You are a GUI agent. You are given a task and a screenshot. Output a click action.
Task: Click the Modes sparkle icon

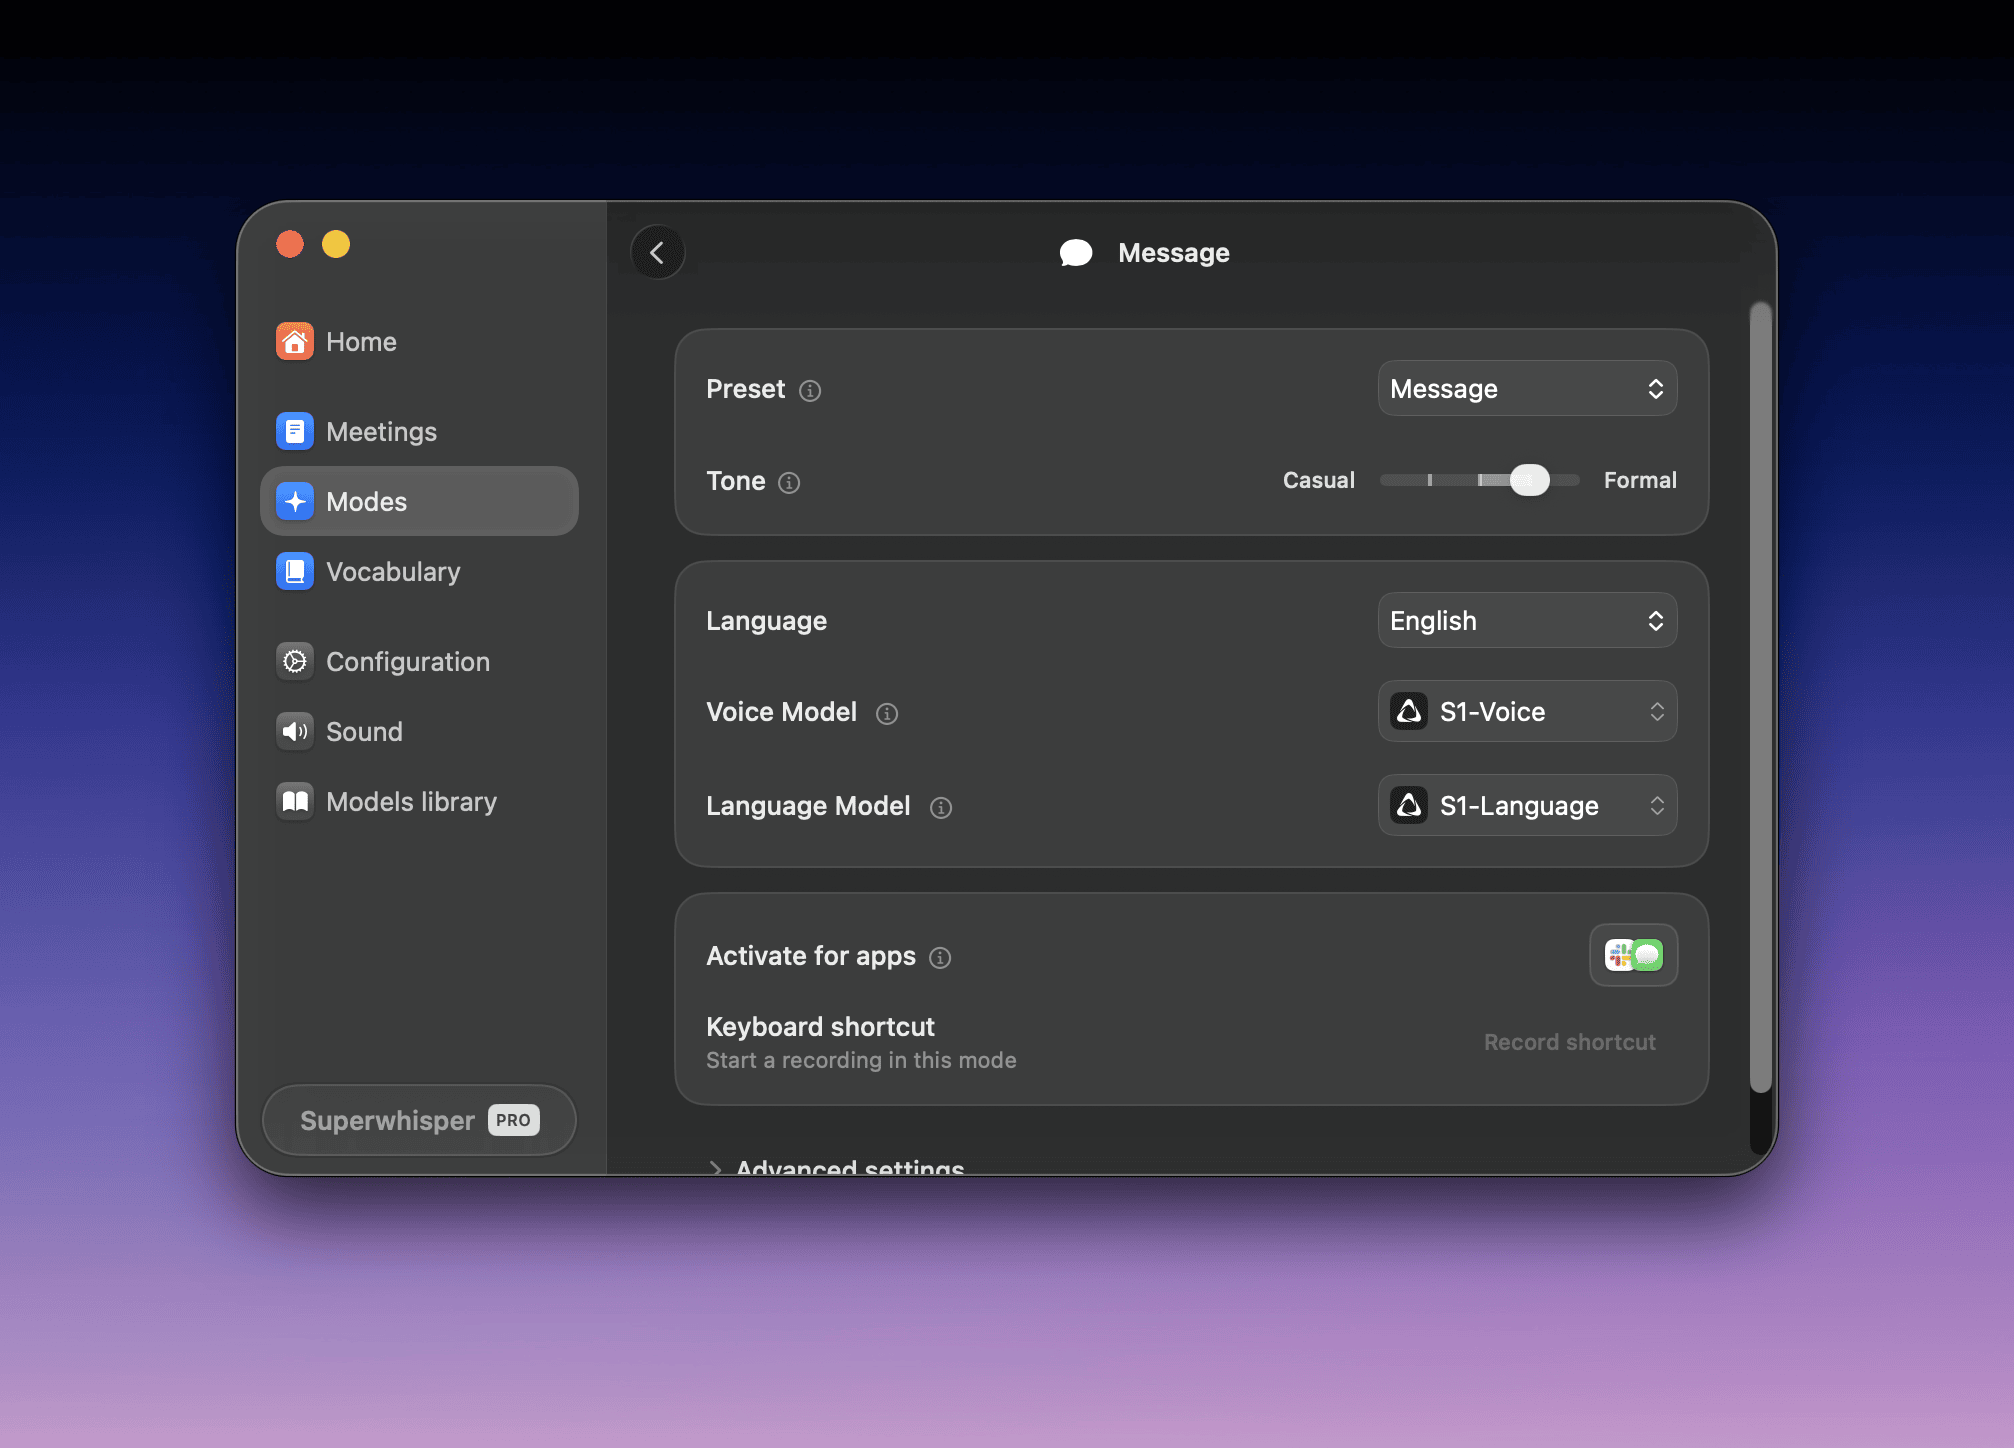tap(295, 502)
